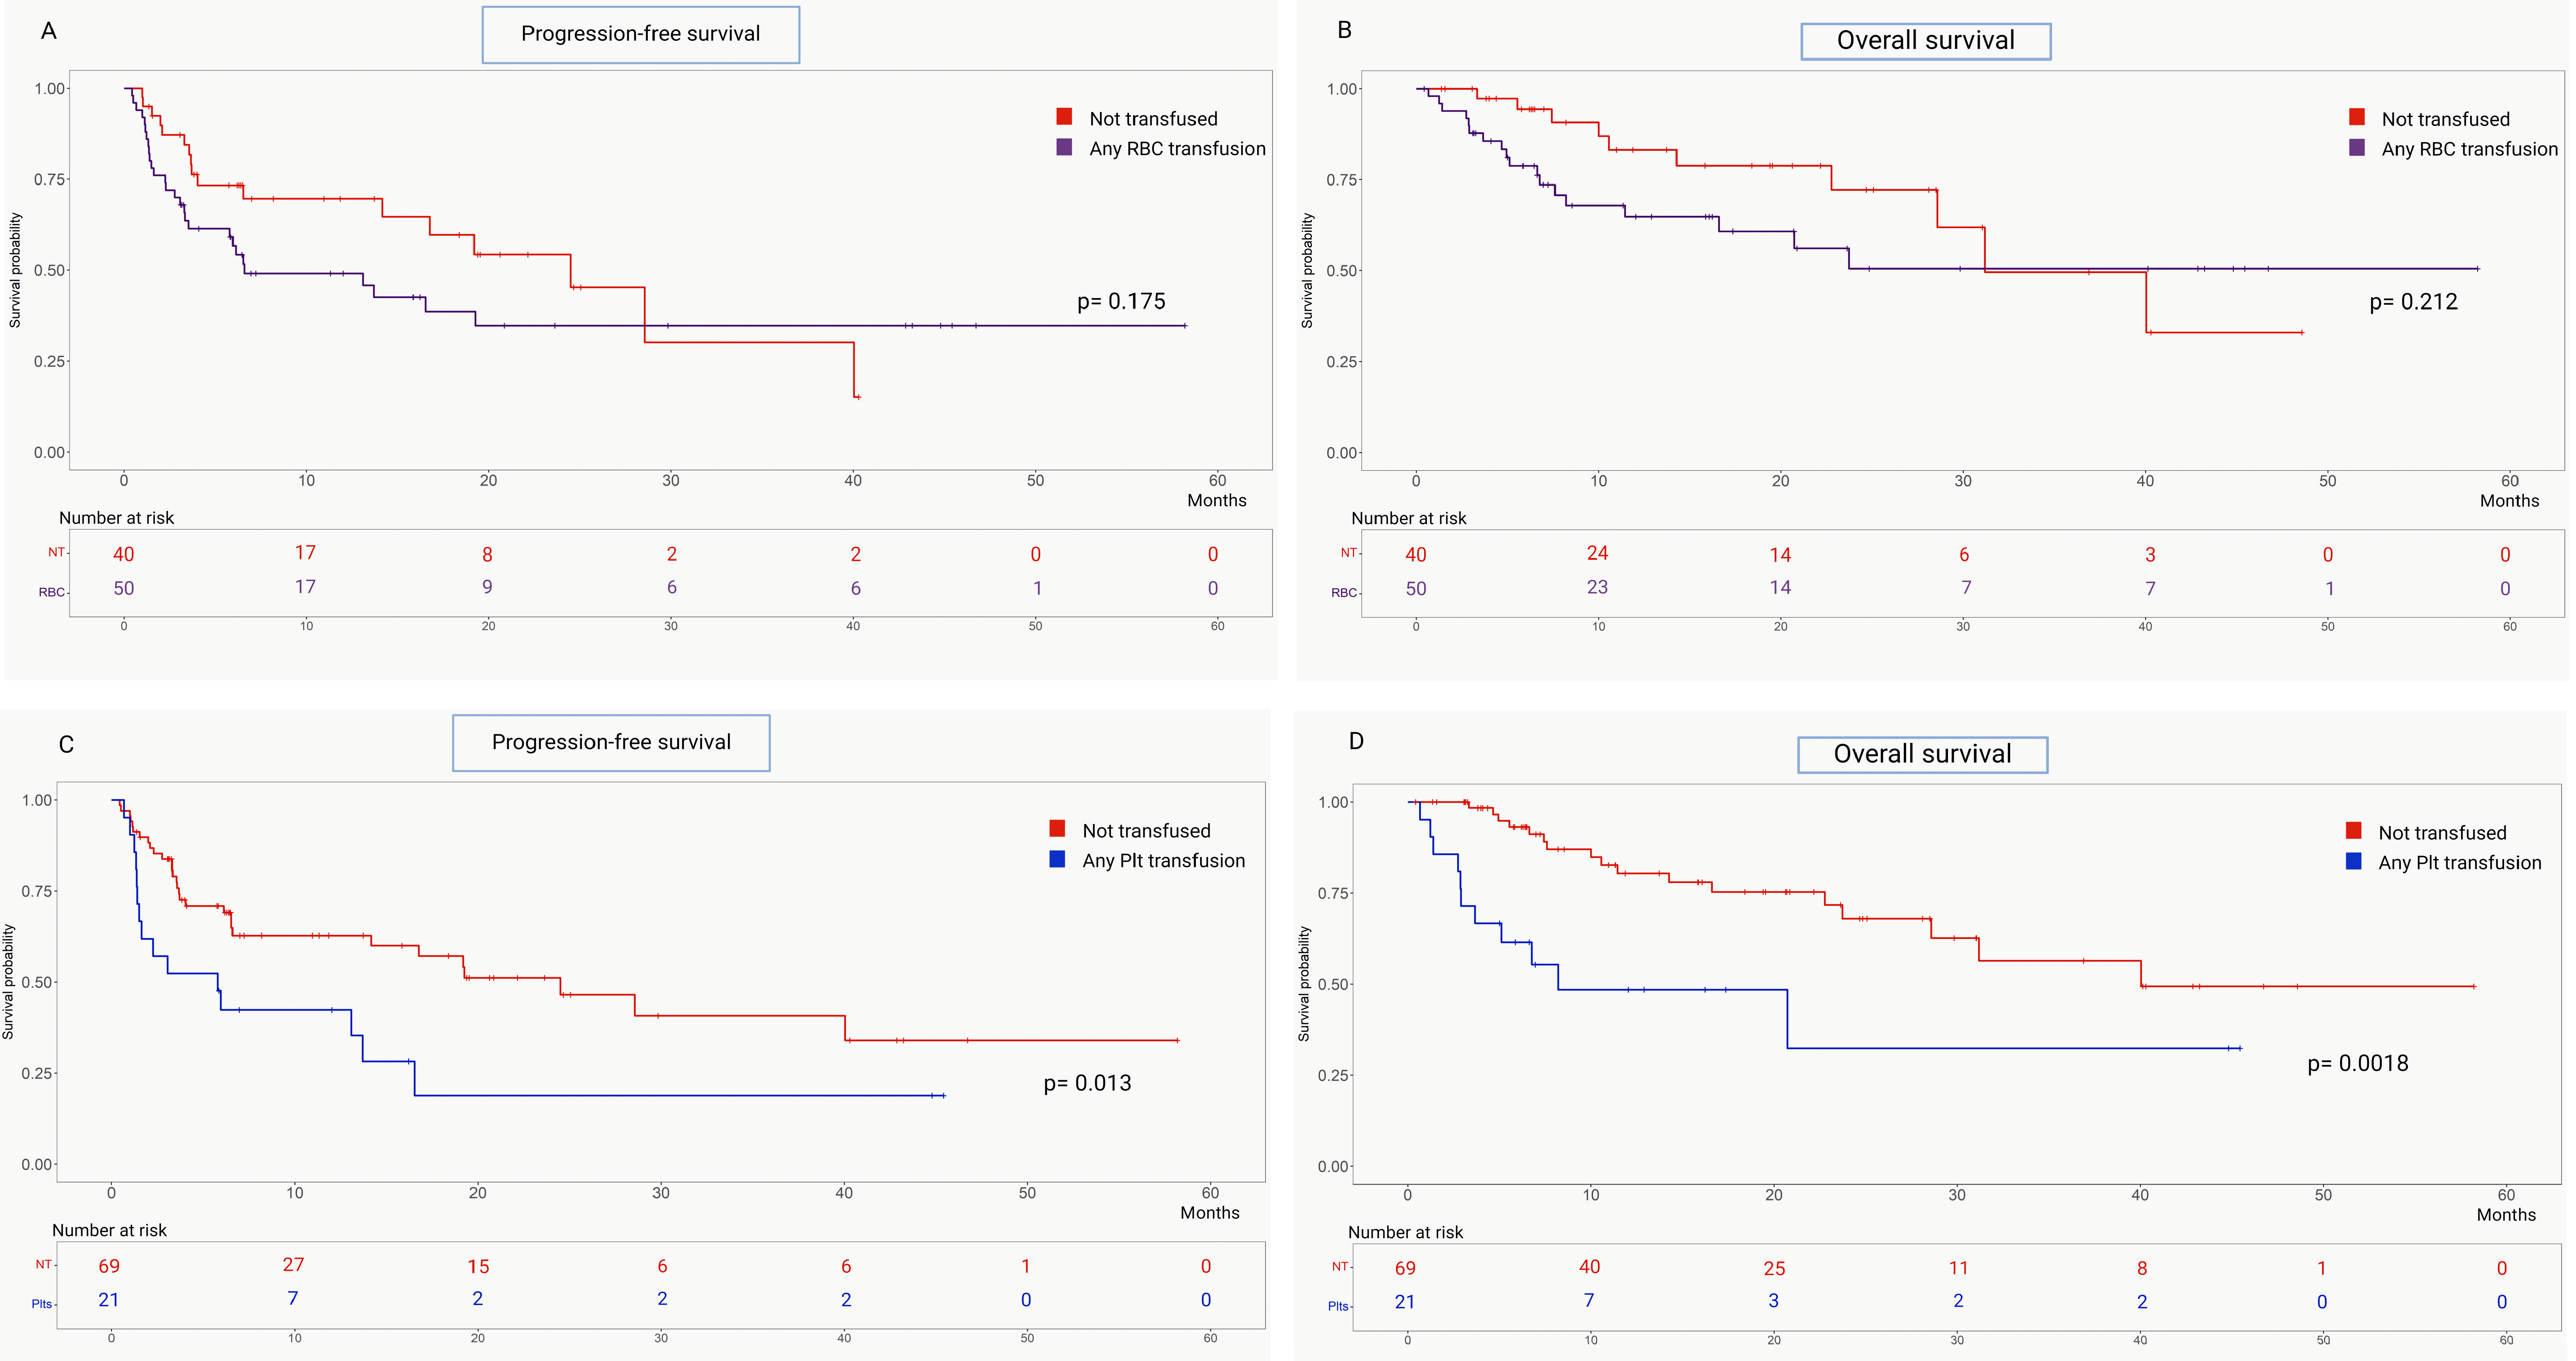
Task: Click purple Any RBC transfusion swatch in panel A
Action: coord(1064,147)
